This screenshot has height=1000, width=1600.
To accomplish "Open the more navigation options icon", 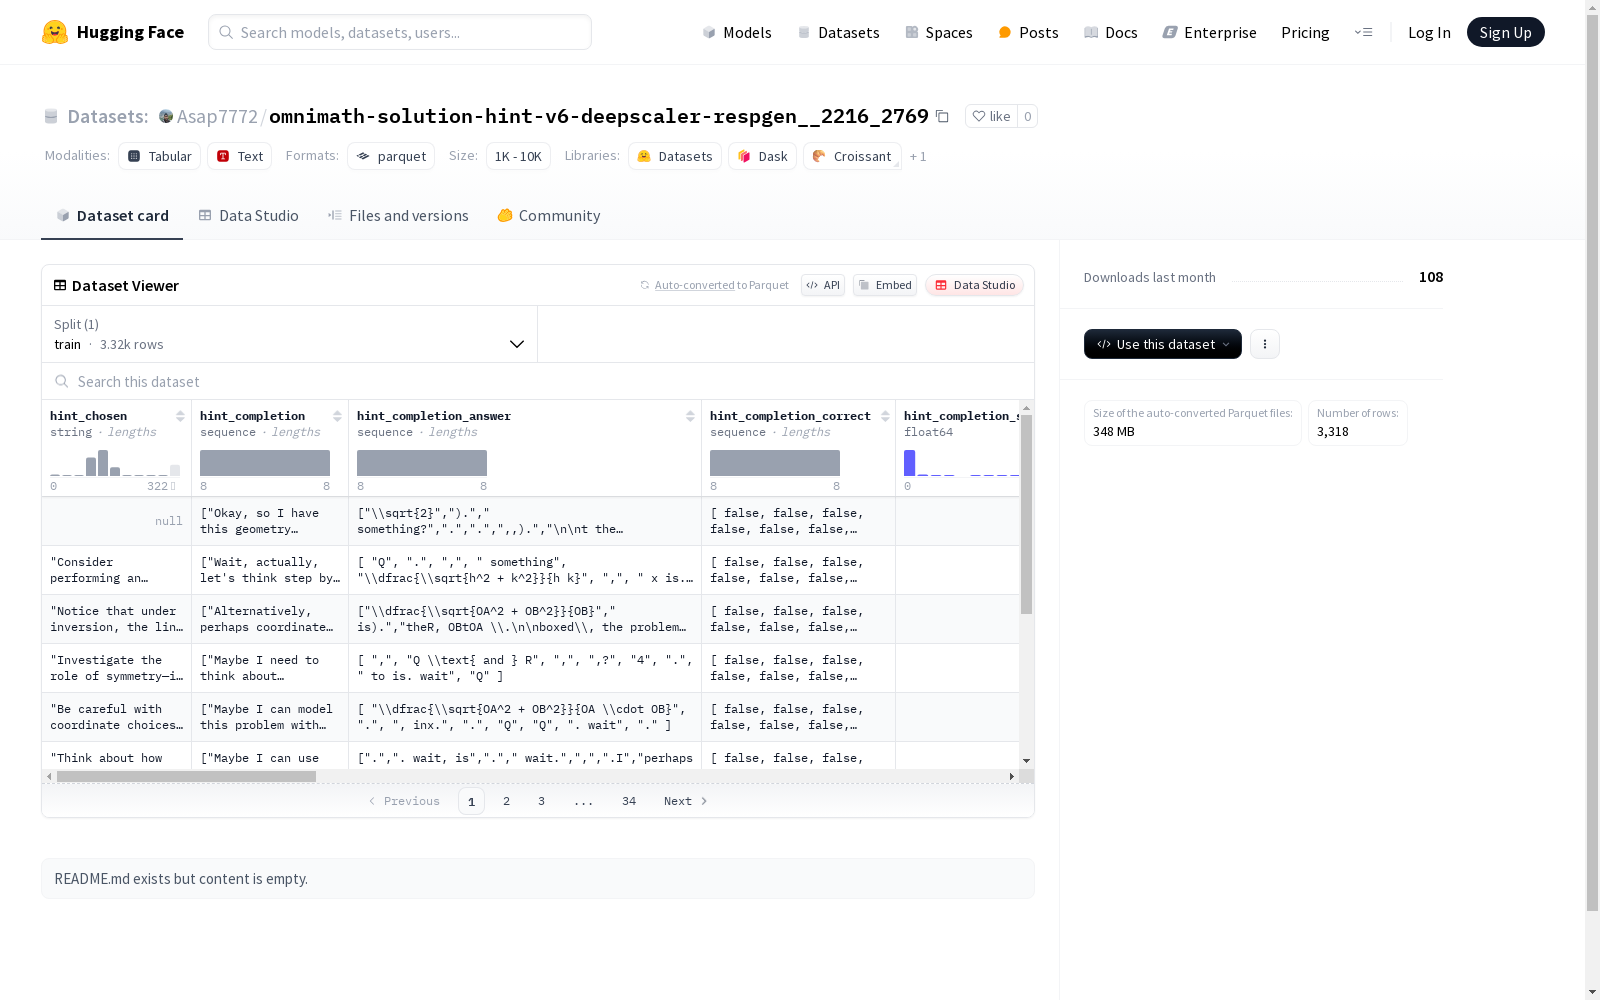I will (1363, 32).
